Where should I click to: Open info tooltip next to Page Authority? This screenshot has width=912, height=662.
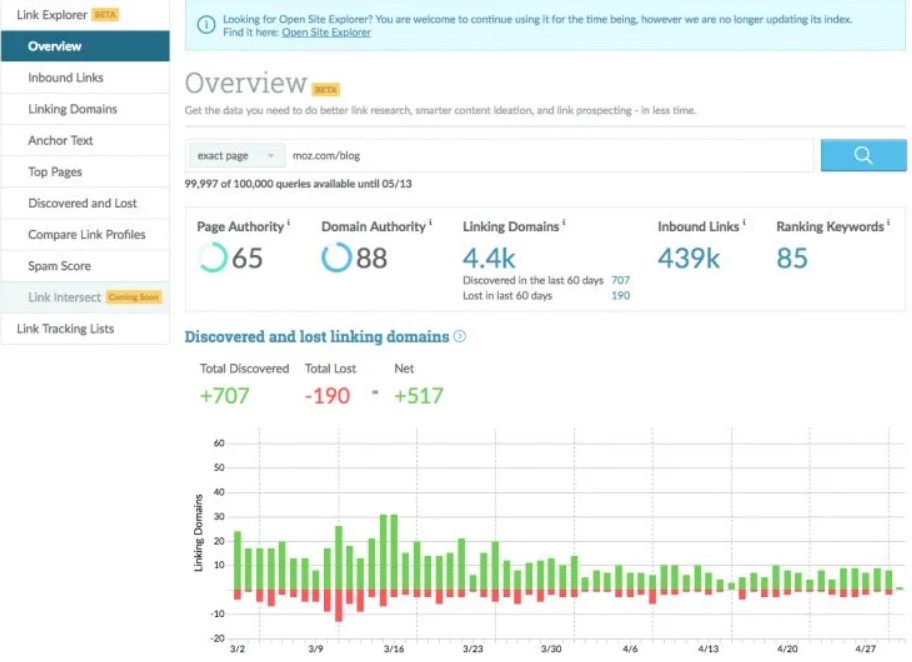pos(288,222)
